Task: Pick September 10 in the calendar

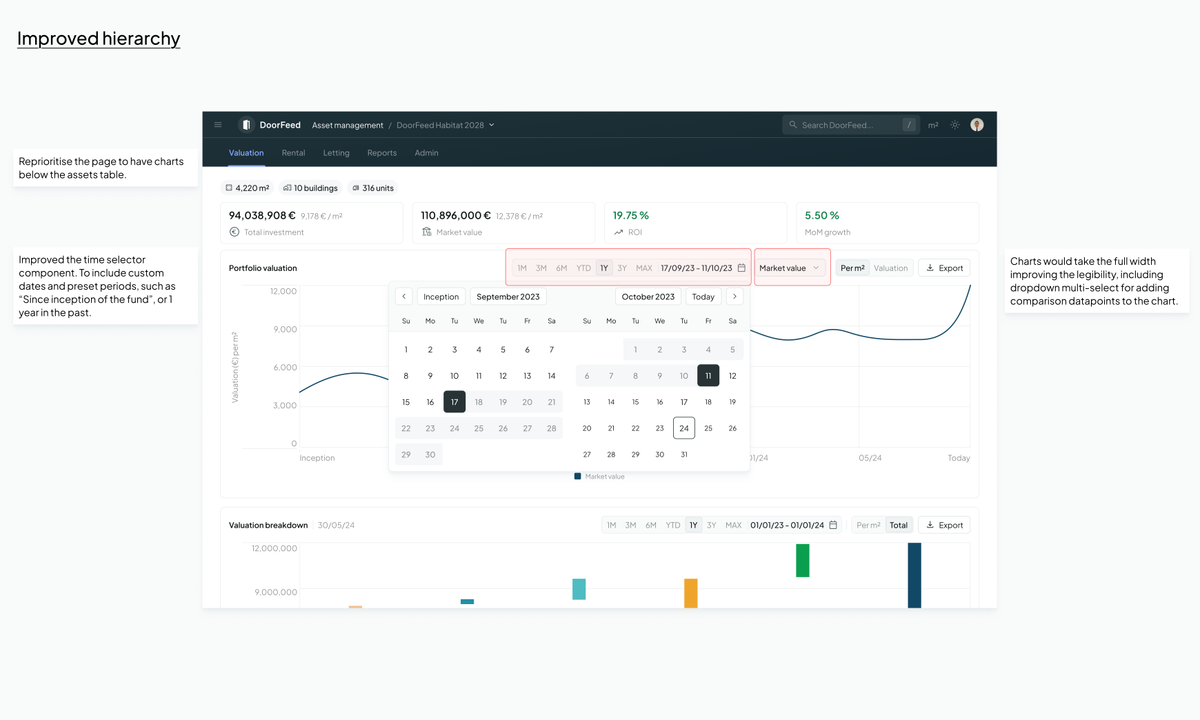Action: [x=454, y=376]
